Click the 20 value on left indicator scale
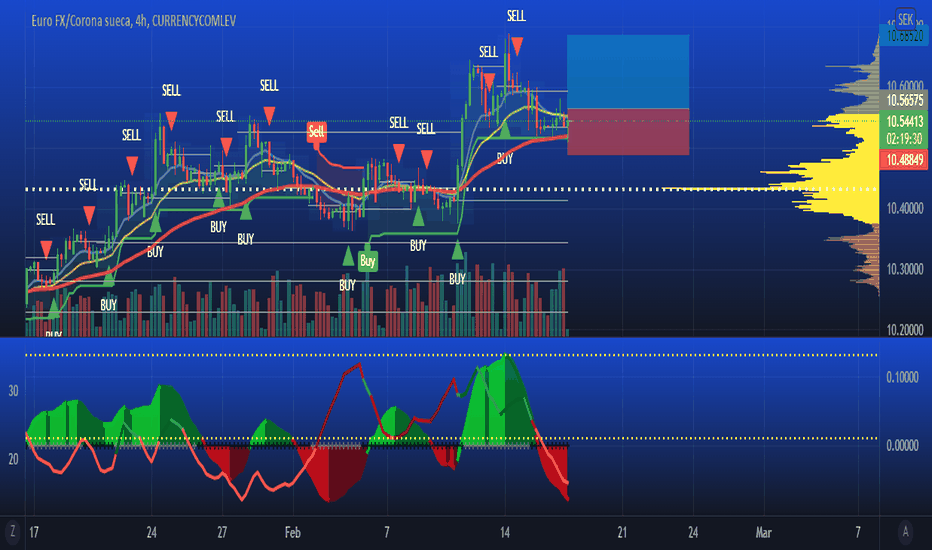The image size is (932, 550). click(x=13, y=459)
